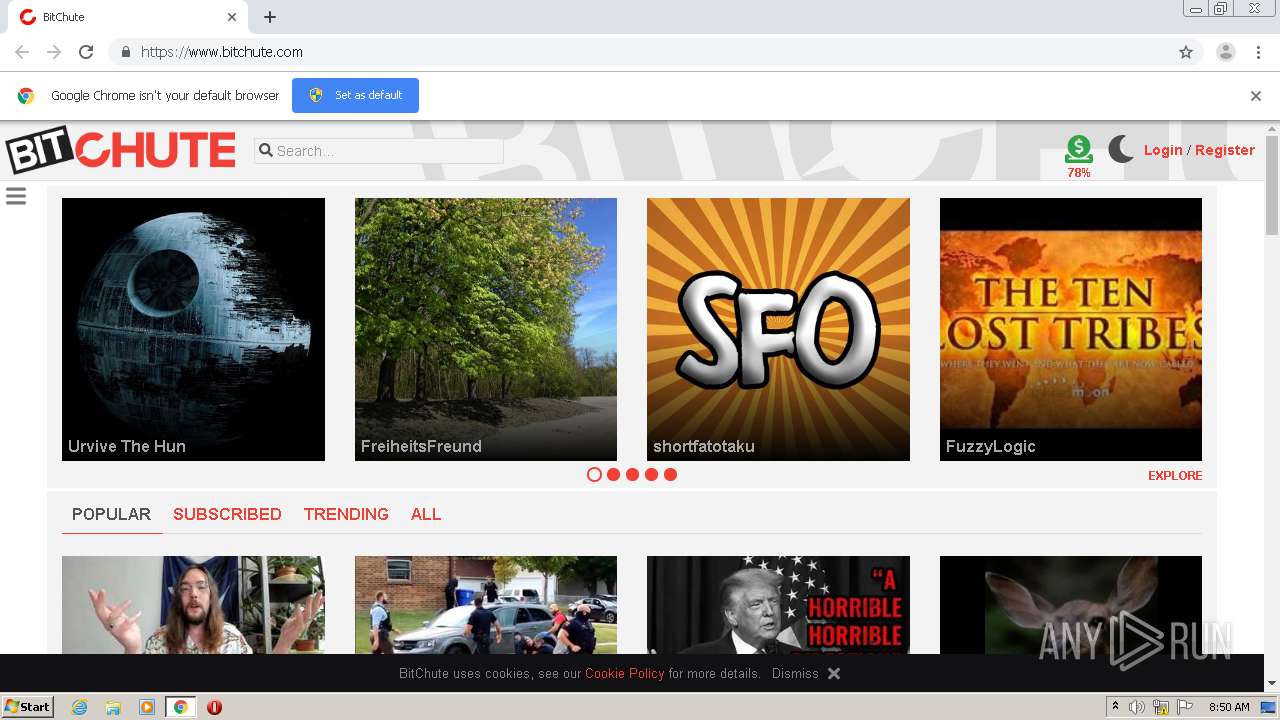Open FuzzyLogic channel thumbnail
The height and width of the screenshot is (720, 1280).
point(1071,329)
